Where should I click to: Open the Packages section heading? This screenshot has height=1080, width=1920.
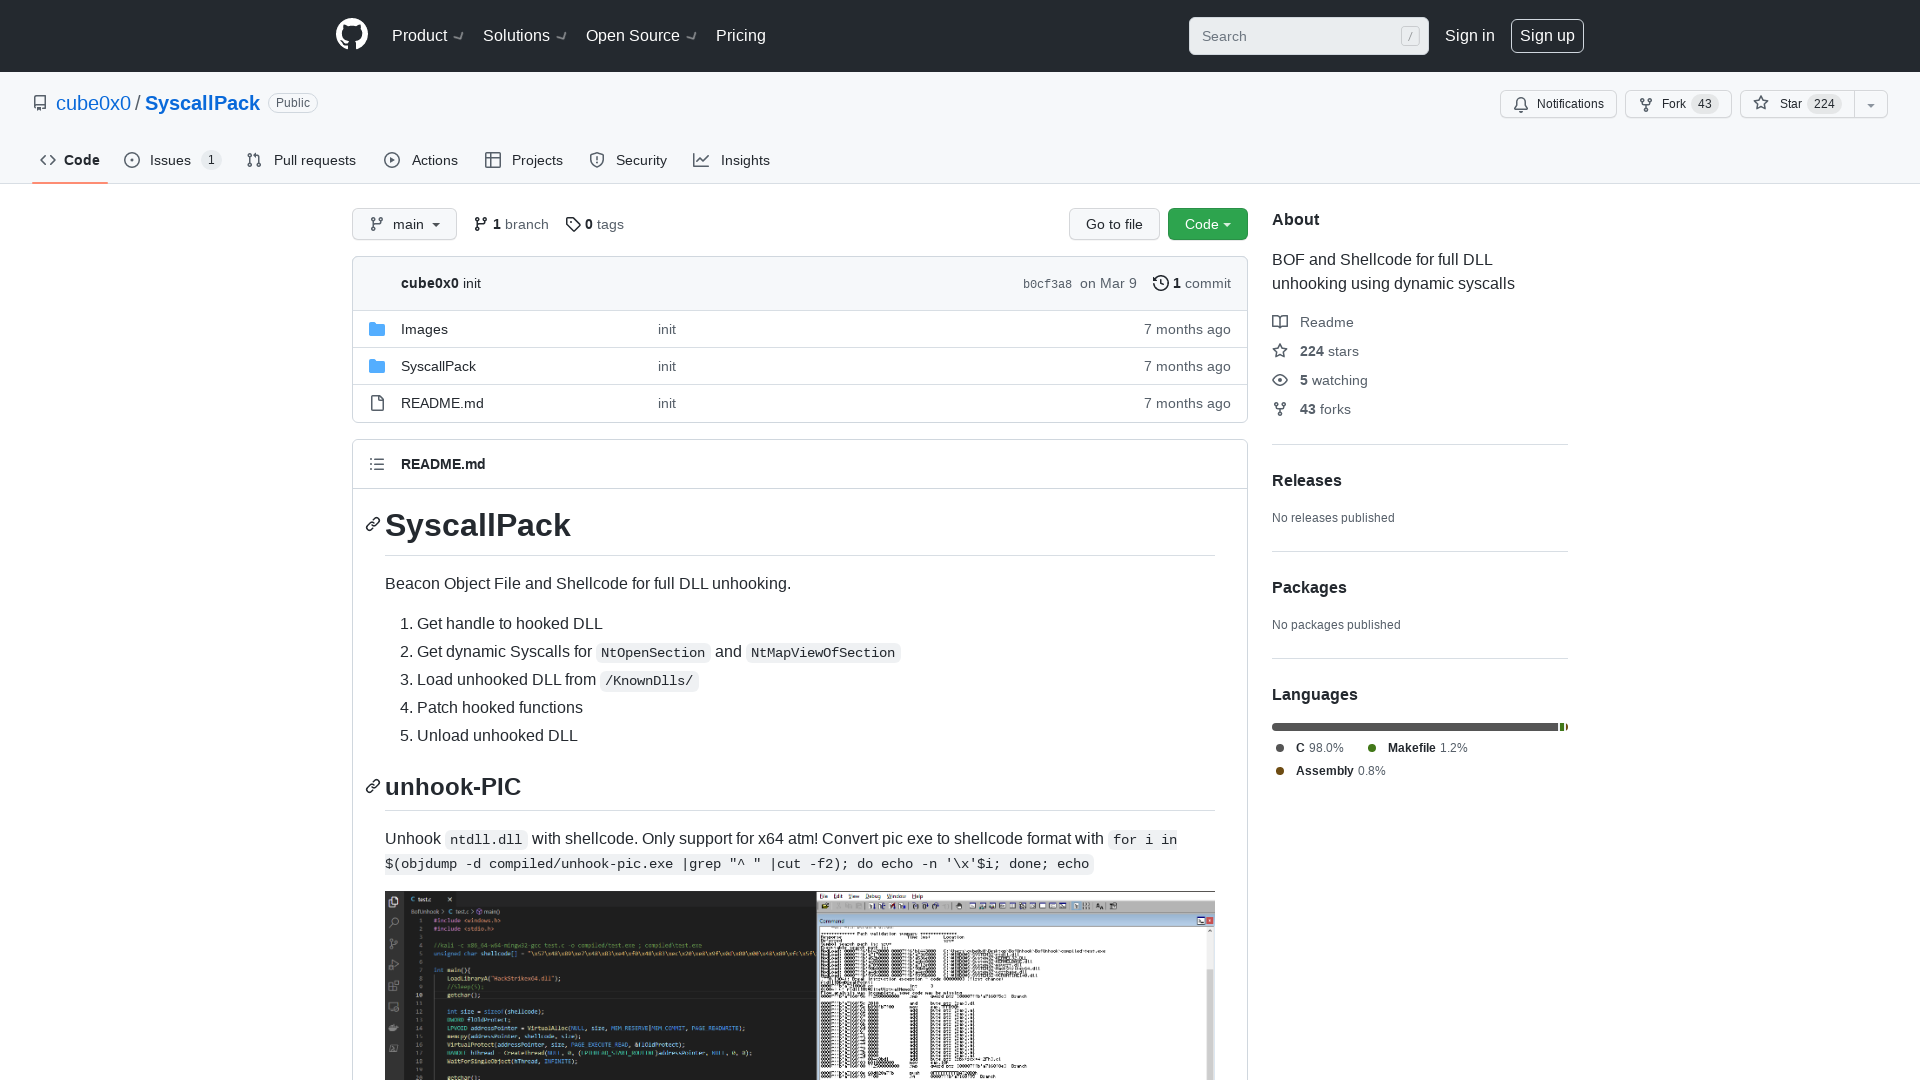pyautogui.click(x=1309, y=587)
